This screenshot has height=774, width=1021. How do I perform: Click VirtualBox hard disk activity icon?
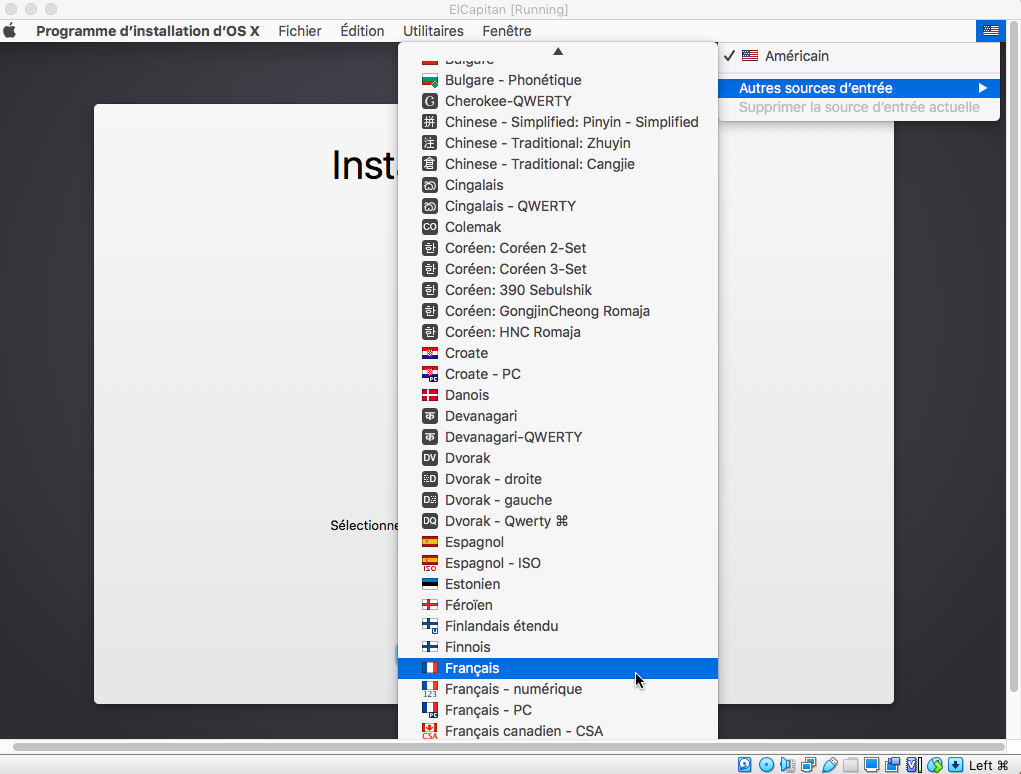(x=744, y=765)
